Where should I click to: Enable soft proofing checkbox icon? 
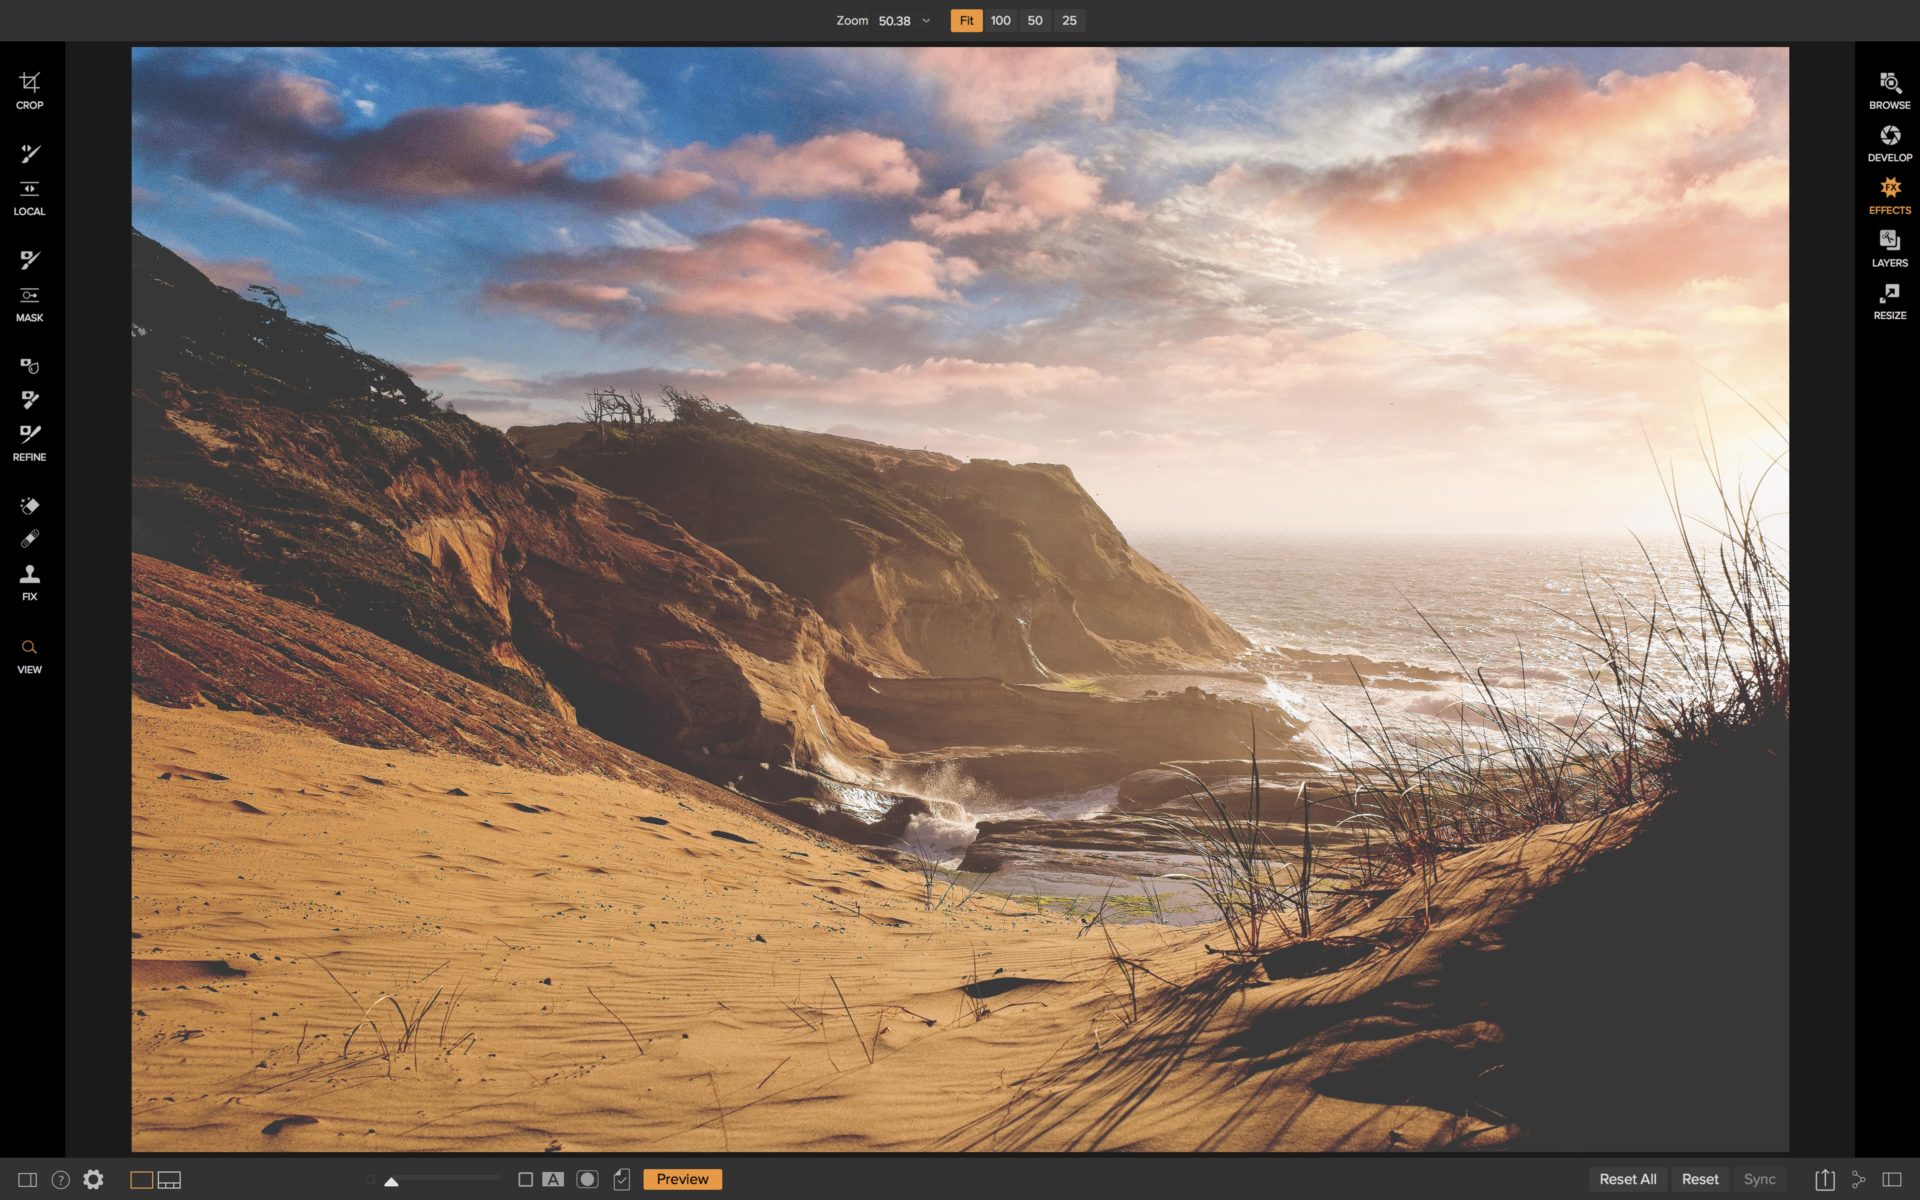click(622, 1180)
